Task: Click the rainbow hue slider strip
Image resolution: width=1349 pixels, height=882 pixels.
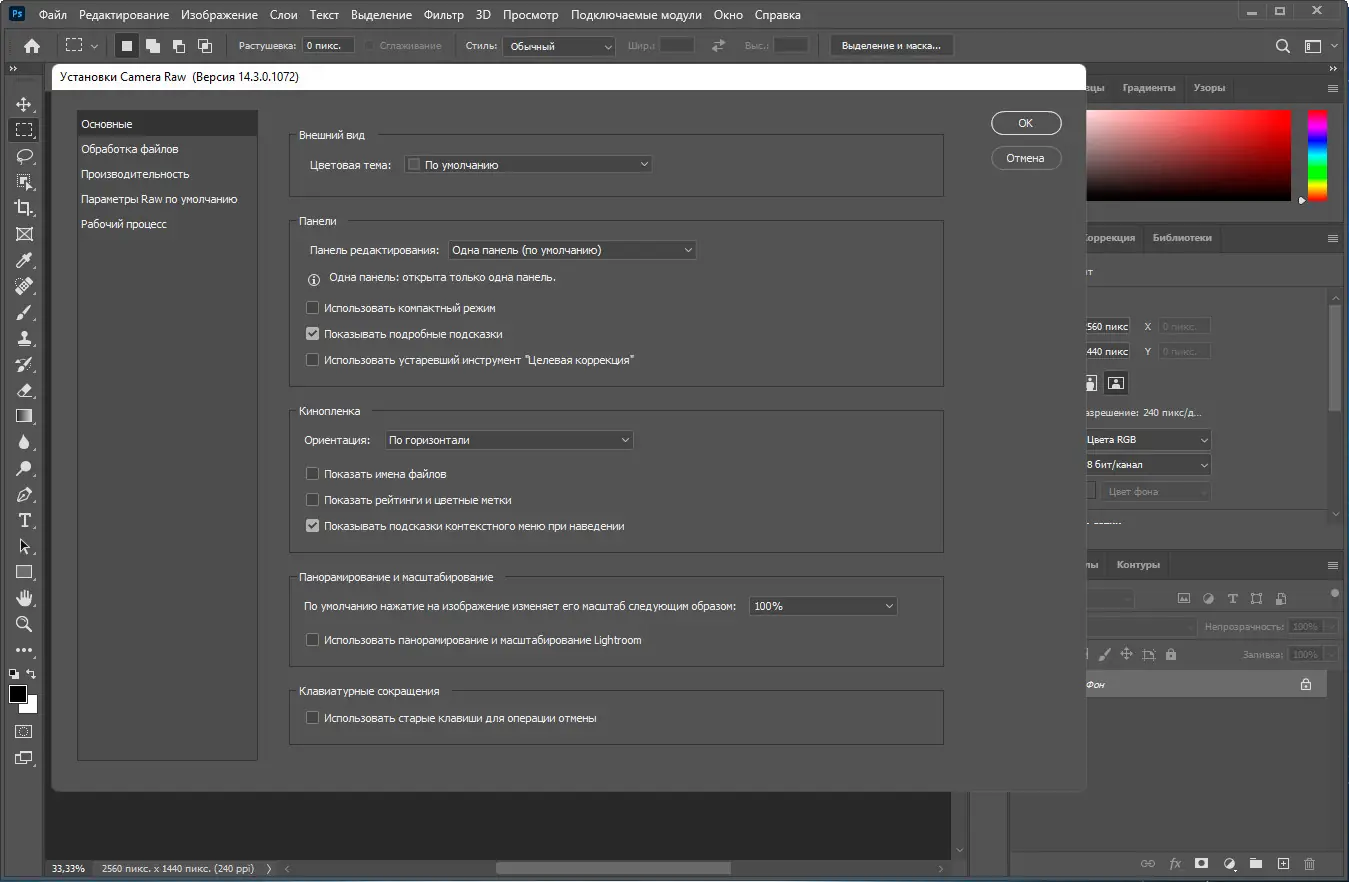Action: coord(1318,155)
